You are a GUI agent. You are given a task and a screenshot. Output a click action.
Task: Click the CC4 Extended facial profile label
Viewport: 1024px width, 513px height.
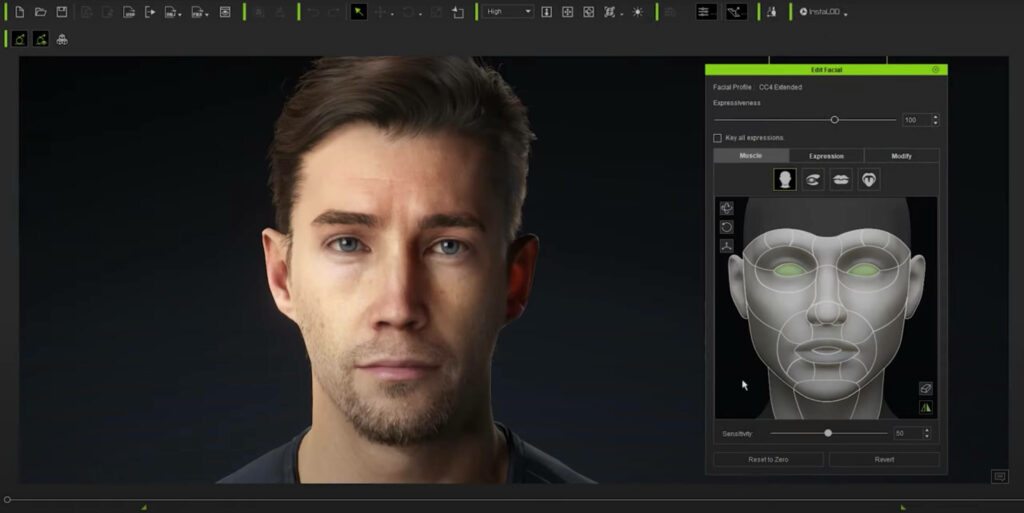click(x=780, y=87)
